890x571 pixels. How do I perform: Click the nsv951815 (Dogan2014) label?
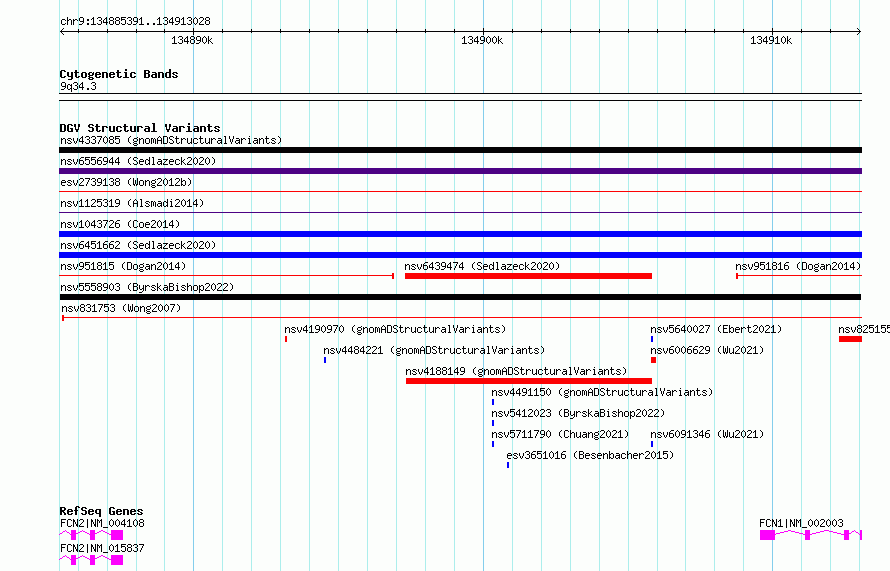click(123, 266)
